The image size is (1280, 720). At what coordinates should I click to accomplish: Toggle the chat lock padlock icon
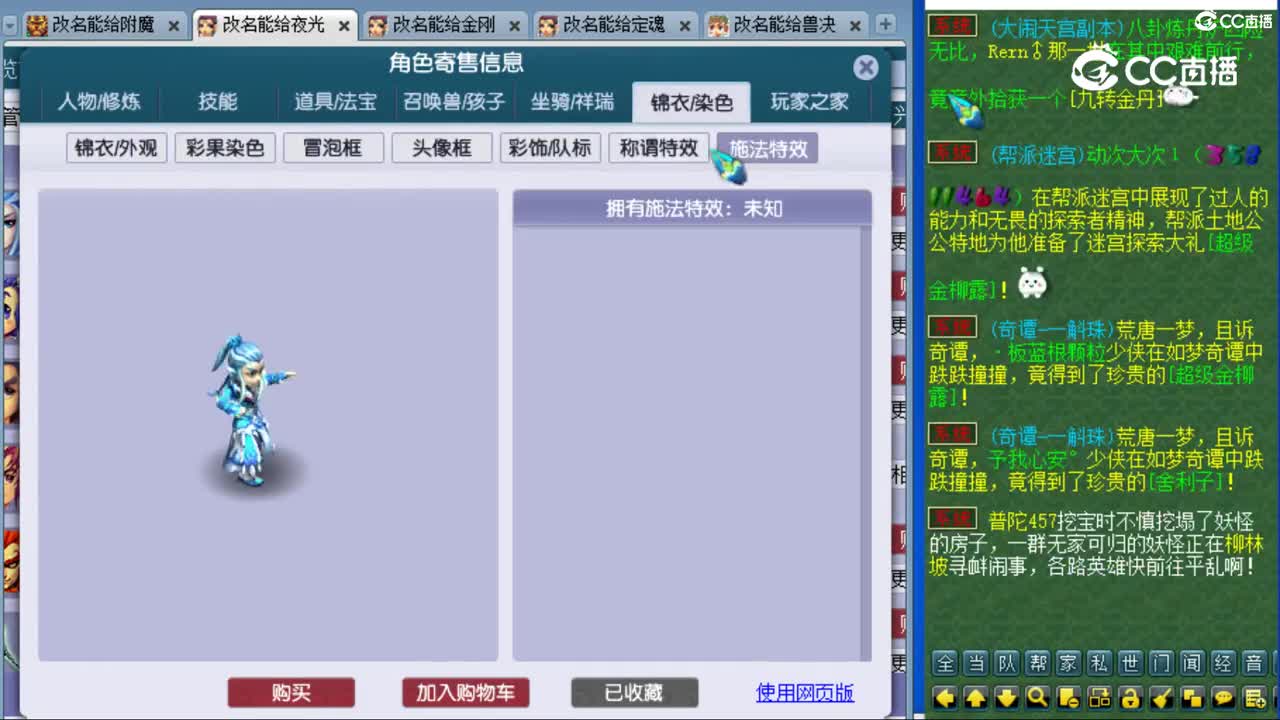1130,697
